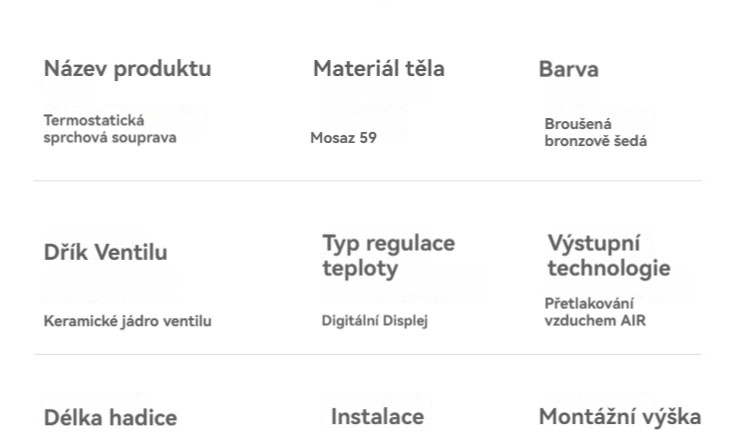Click the 'Délka hadice' heading
This screenshot has width=750, height=432.
110,417
